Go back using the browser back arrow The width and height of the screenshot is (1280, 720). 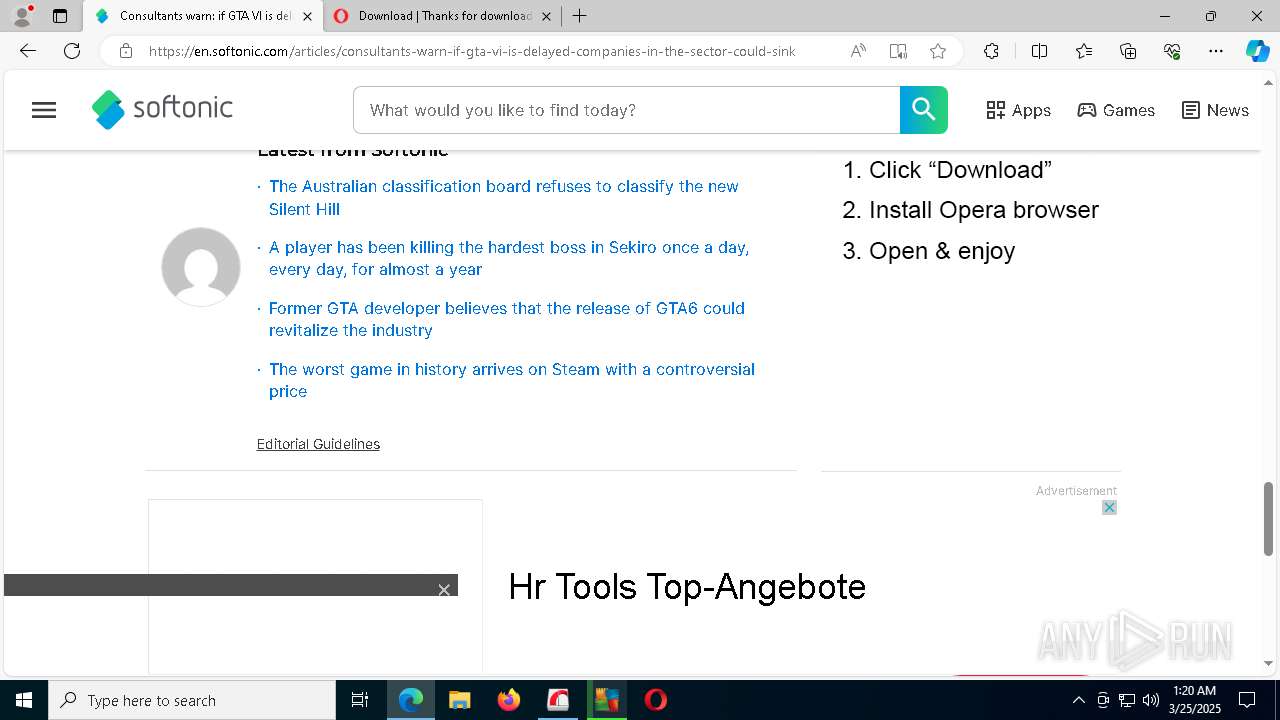click(28, 51)
